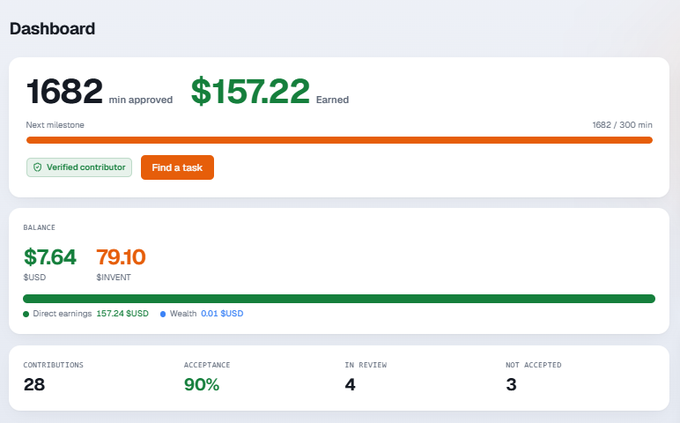Click the 79.10 INVENT balance
This screenshot has width=680, height=423.
coord(121,257)
